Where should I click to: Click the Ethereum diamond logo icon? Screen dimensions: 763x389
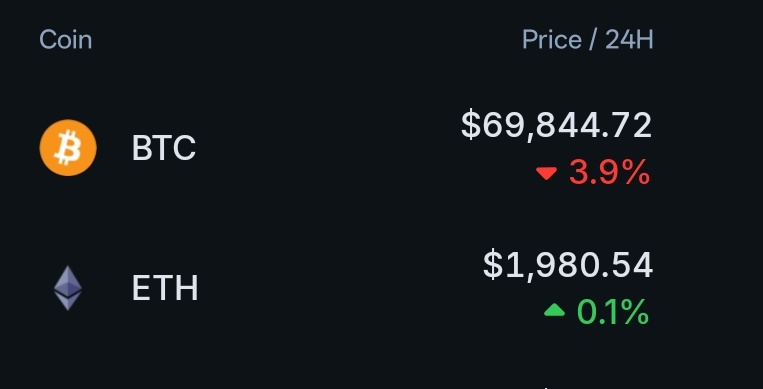(68, 288)
